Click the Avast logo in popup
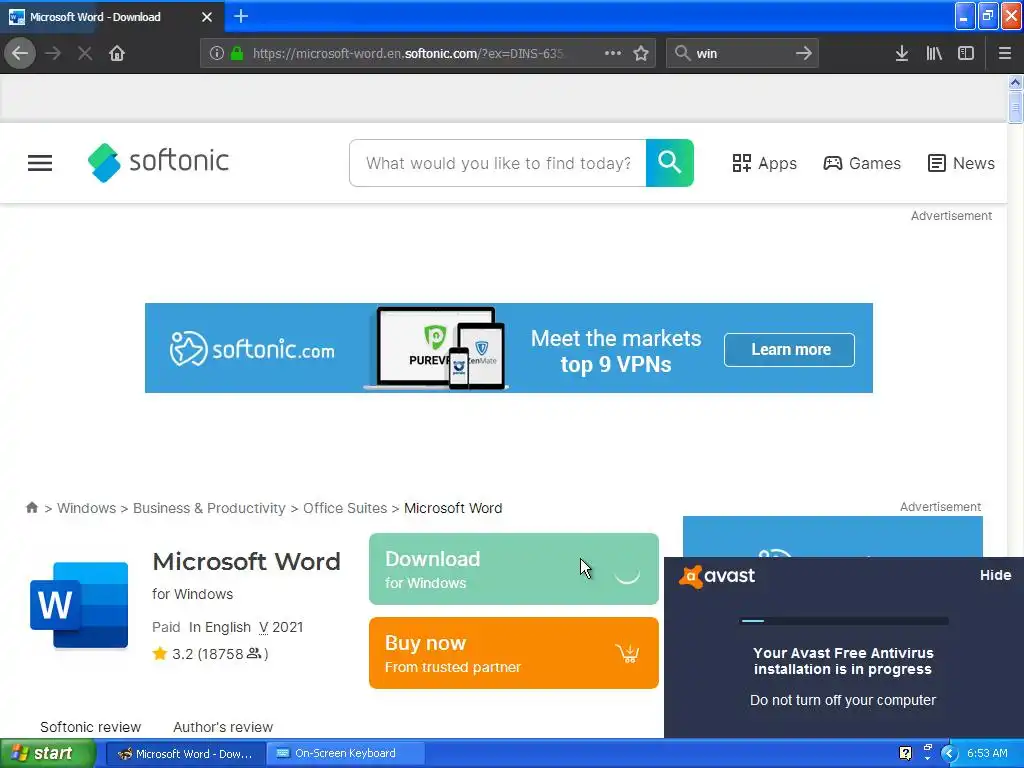Image resolution: width=1024 pixels, height=768 pixels. coord(717,576)
